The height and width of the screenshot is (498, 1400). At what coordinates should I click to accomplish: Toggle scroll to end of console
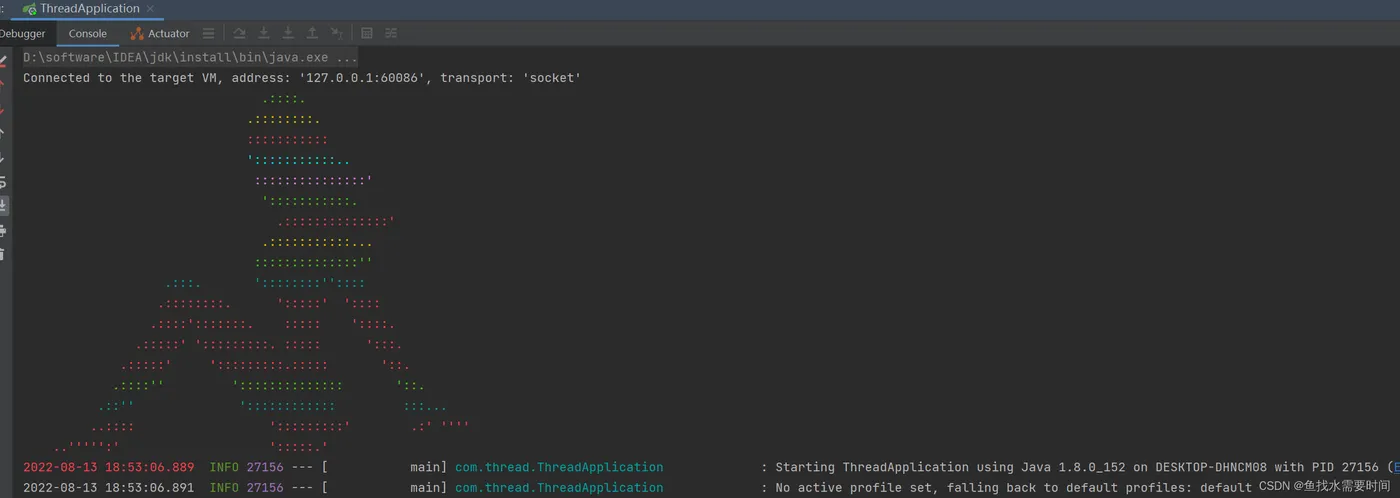click(3, 205)
